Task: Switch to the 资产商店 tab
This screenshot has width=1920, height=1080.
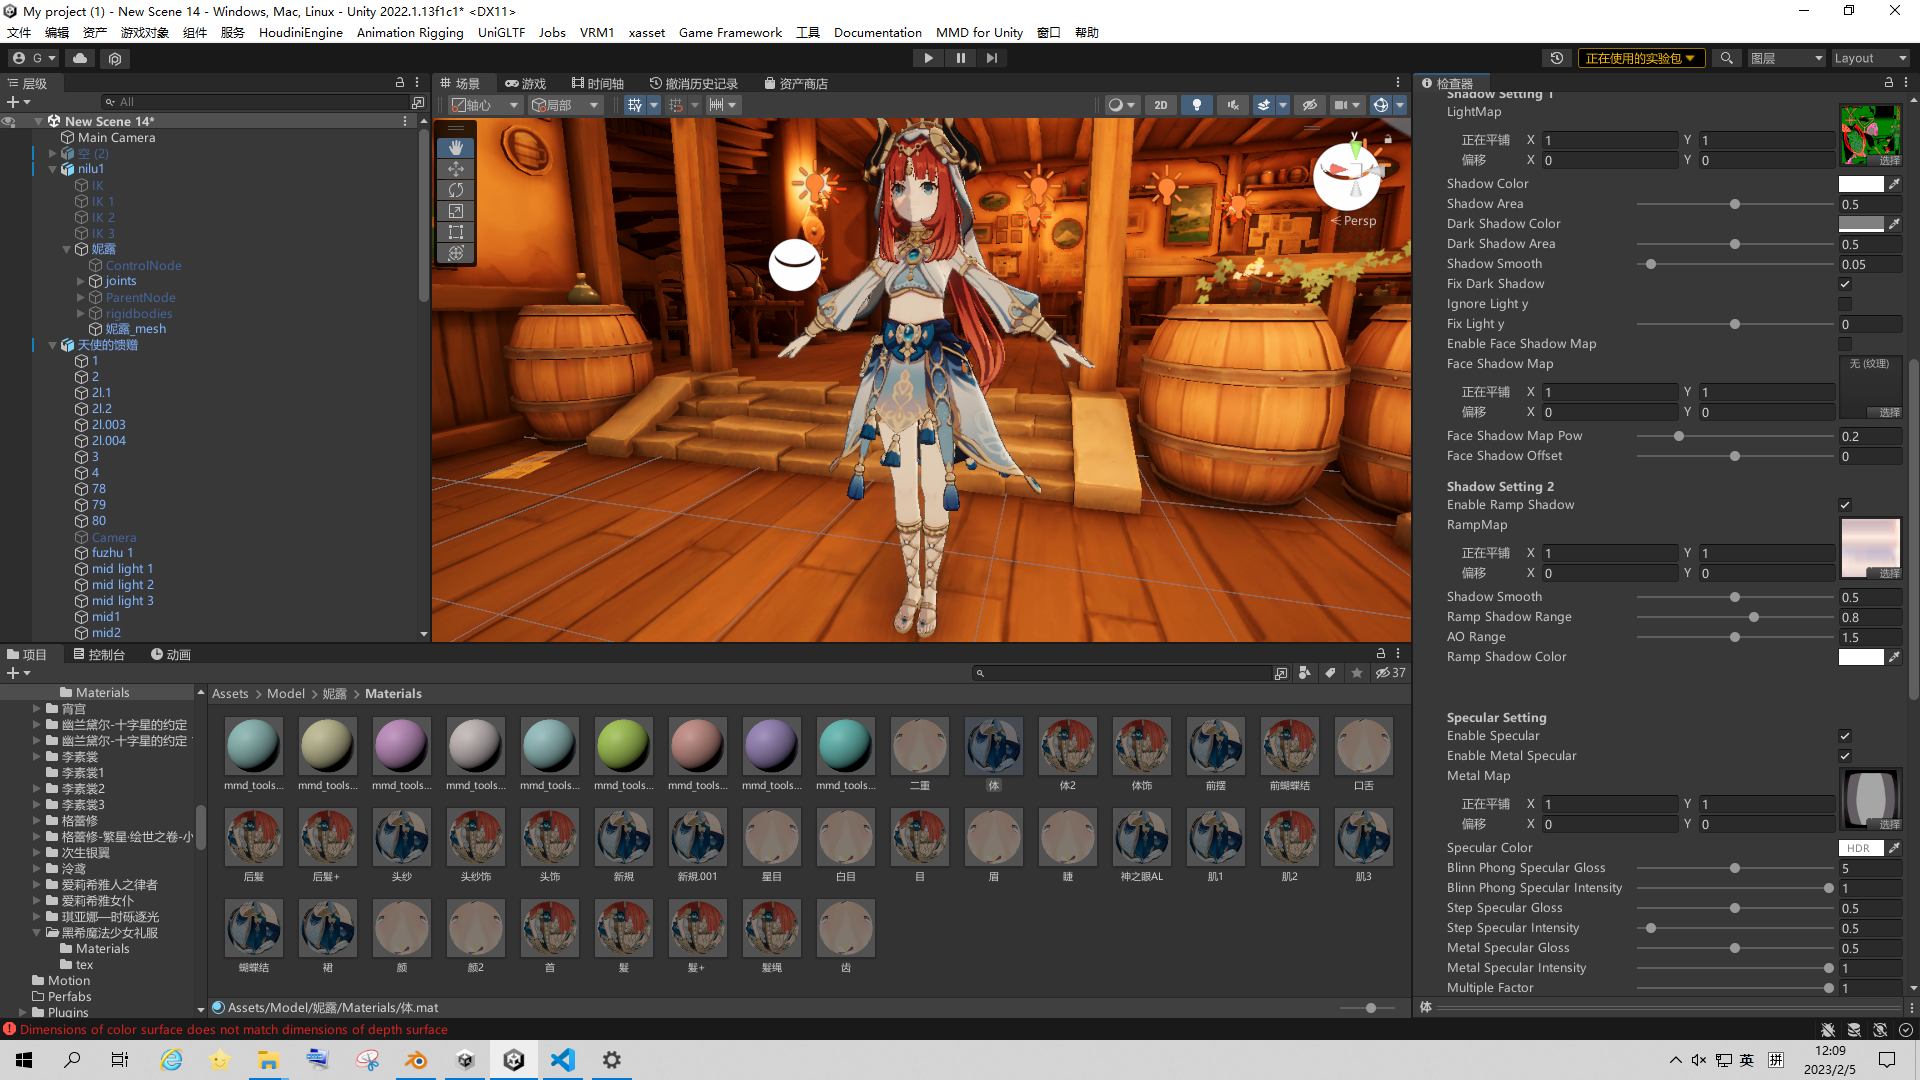Action: (x=796, y=83)
